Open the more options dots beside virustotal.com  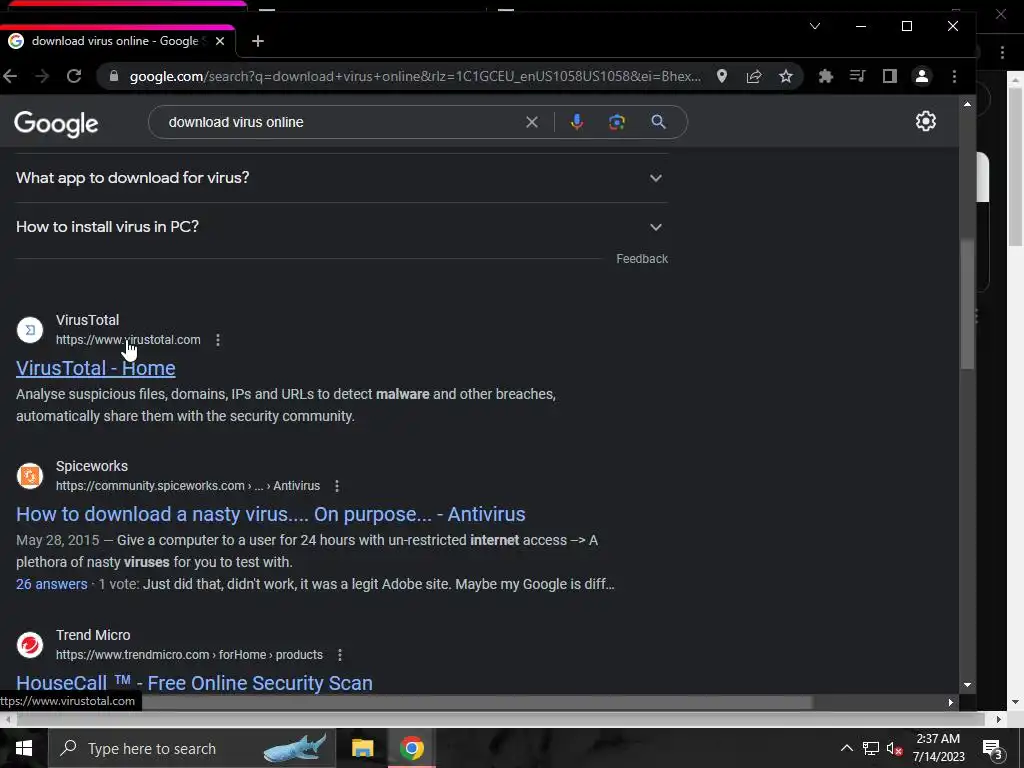click(218, 340)
